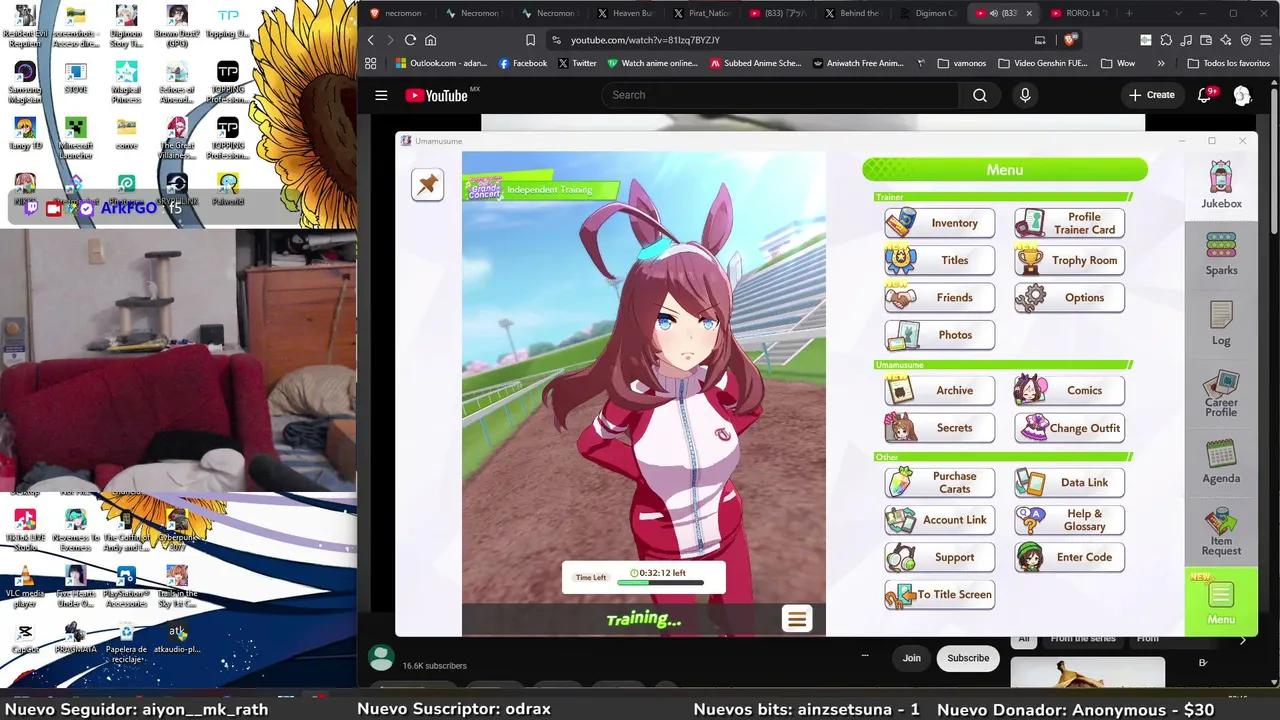Open Minecraft Launcher desktop icon
Screen dimensions: 1280x720
(75, 138)
